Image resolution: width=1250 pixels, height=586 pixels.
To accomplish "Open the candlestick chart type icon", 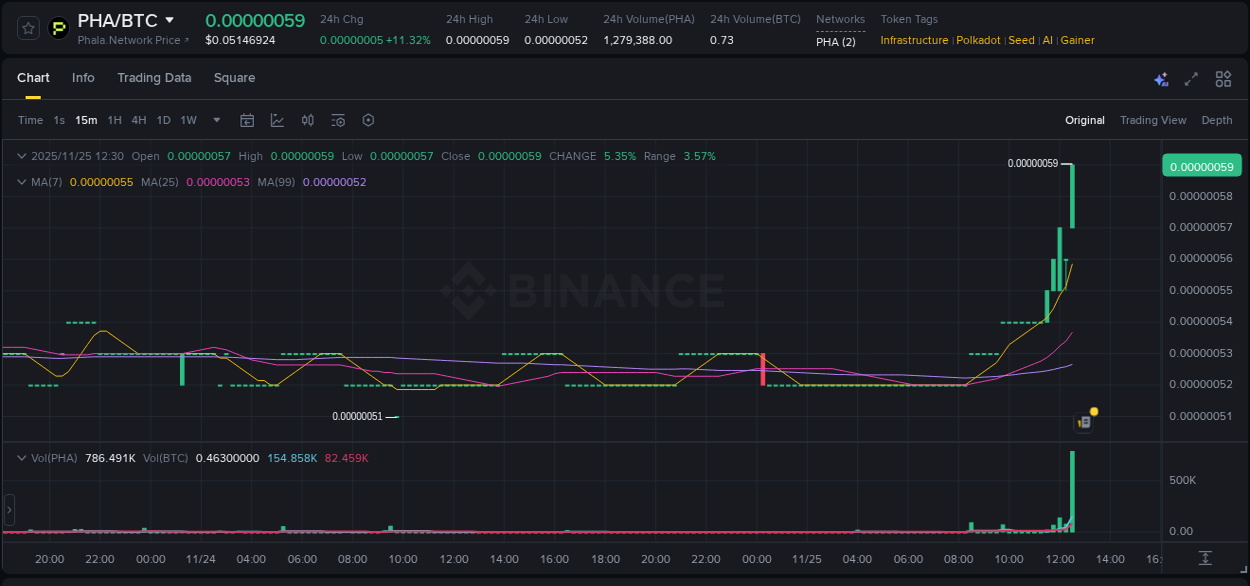I will tap(307, 120).
